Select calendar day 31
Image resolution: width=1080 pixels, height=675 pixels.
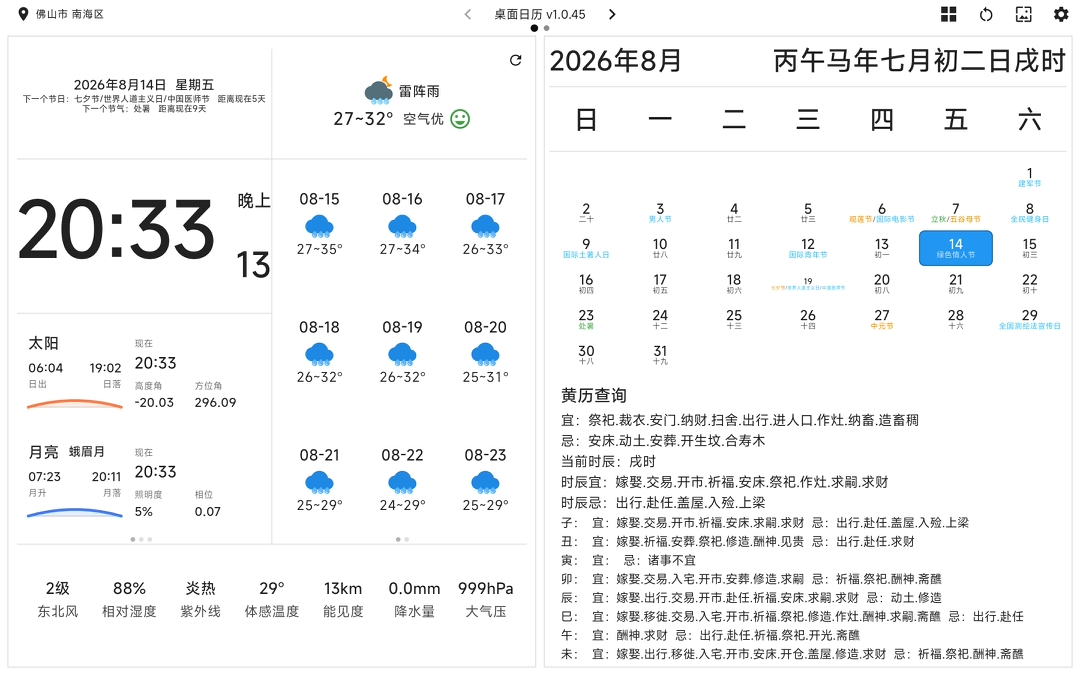click(659, 355)
